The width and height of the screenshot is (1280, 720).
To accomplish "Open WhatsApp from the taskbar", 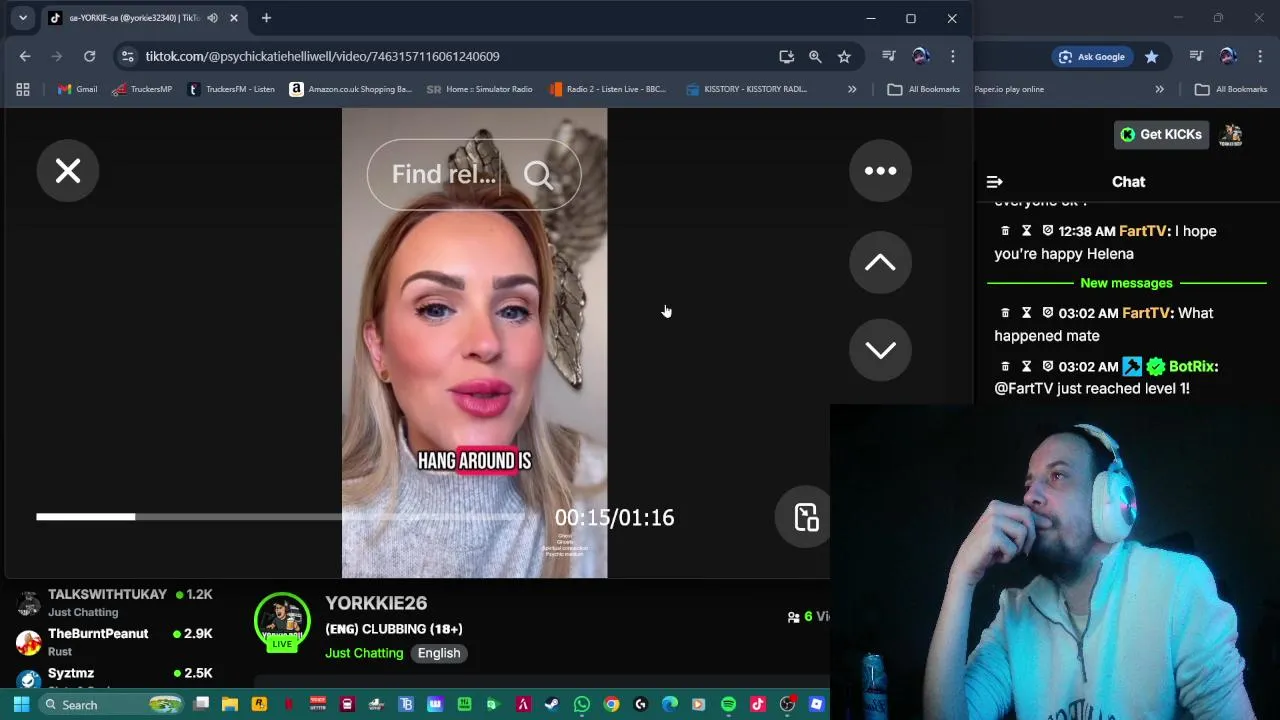I will 581,704.
